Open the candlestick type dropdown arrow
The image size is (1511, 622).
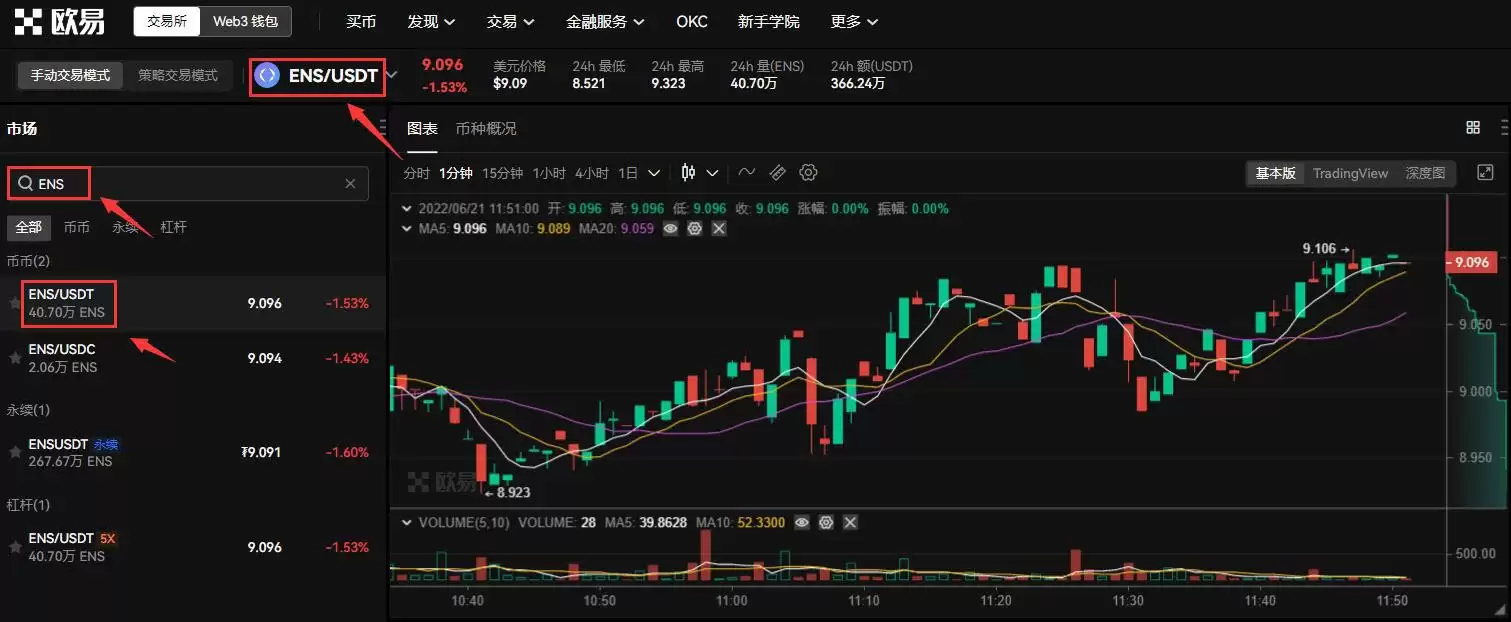(712, 172)
